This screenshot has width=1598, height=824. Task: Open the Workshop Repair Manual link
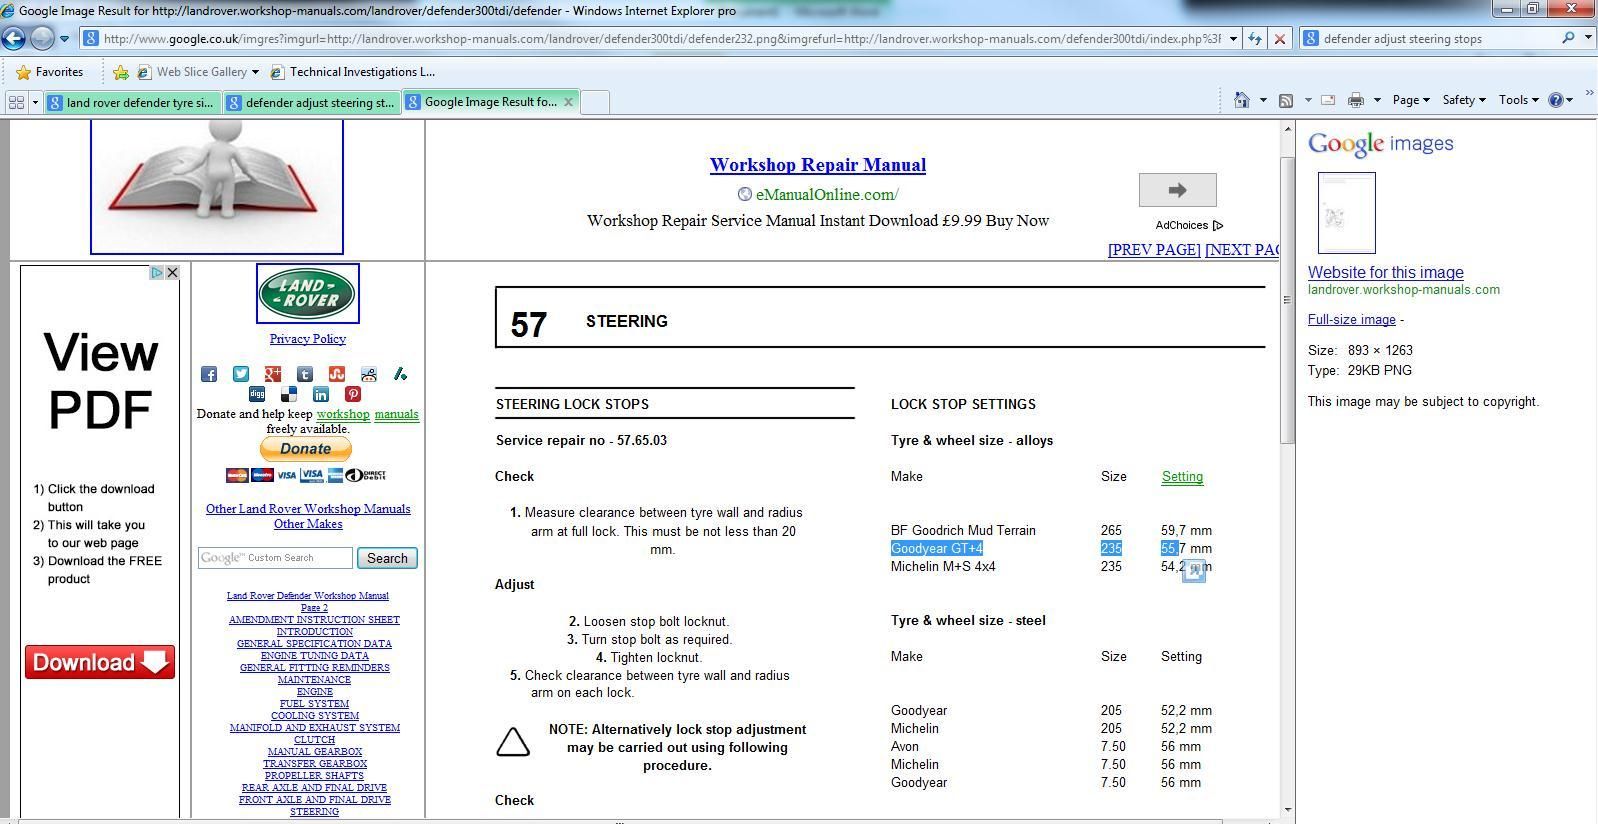818,165
